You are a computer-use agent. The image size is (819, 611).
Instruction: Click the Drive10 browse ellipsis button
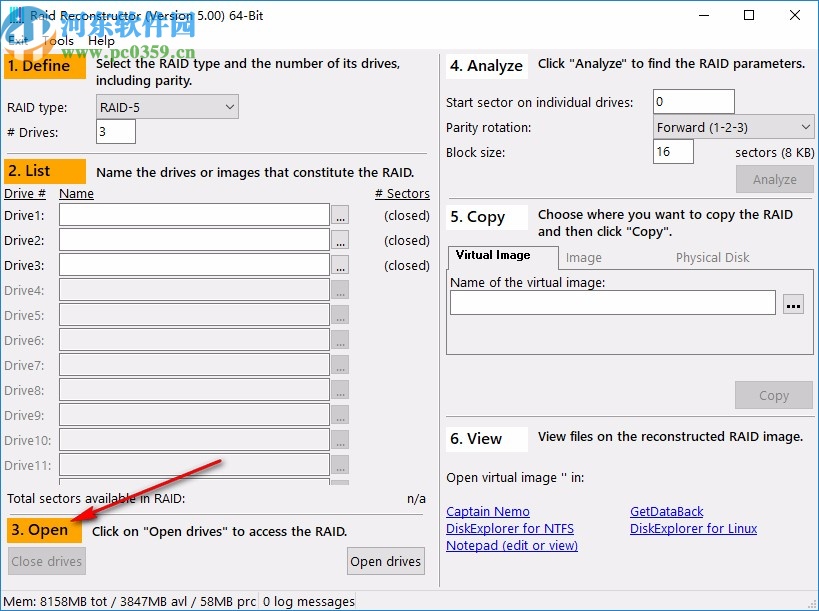[340, 440]
